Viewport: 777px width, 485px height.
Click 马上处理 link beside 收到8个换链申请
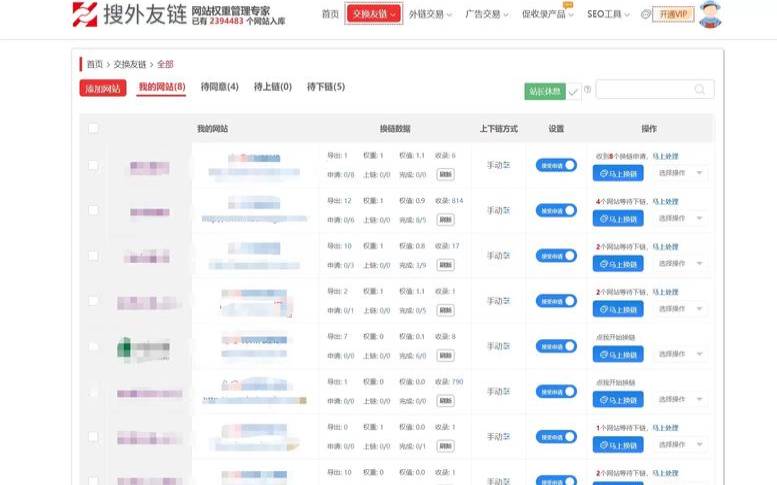(x=665, y=156)
